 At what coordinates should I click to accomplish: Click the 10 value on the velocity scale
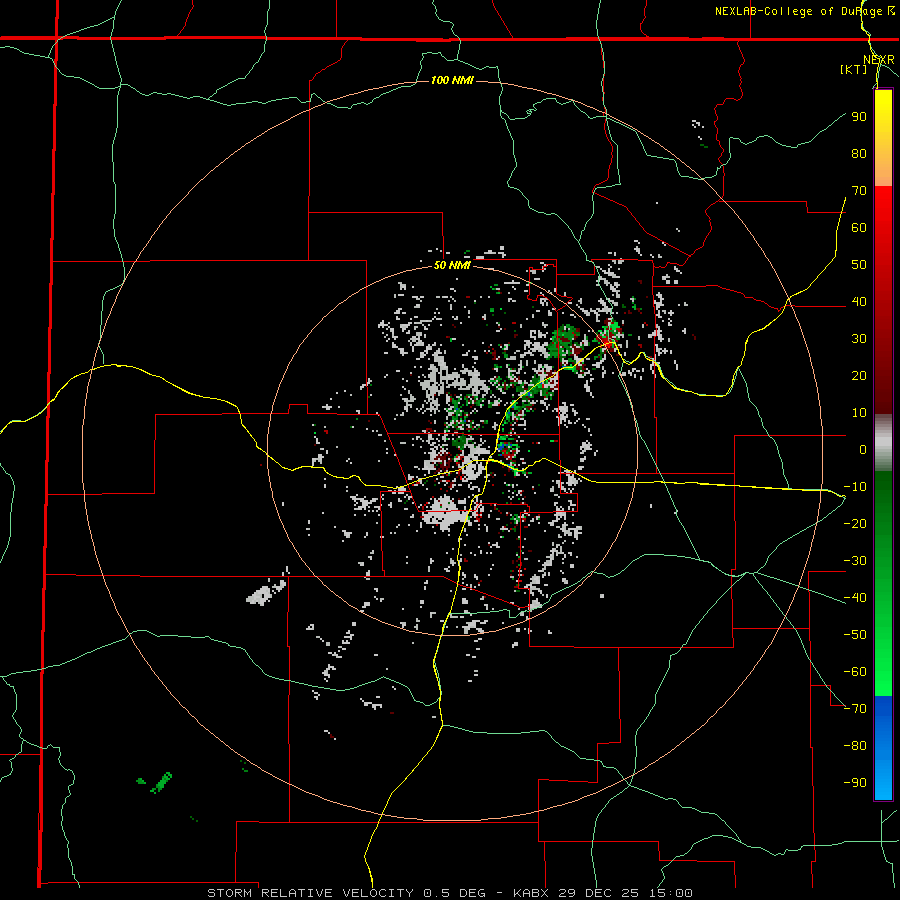(859, 413)
